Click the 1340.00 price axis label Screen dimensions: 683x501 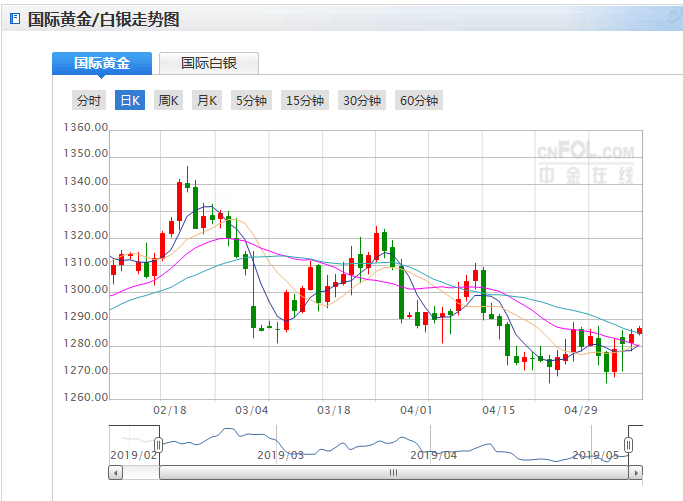click(86, 181)
